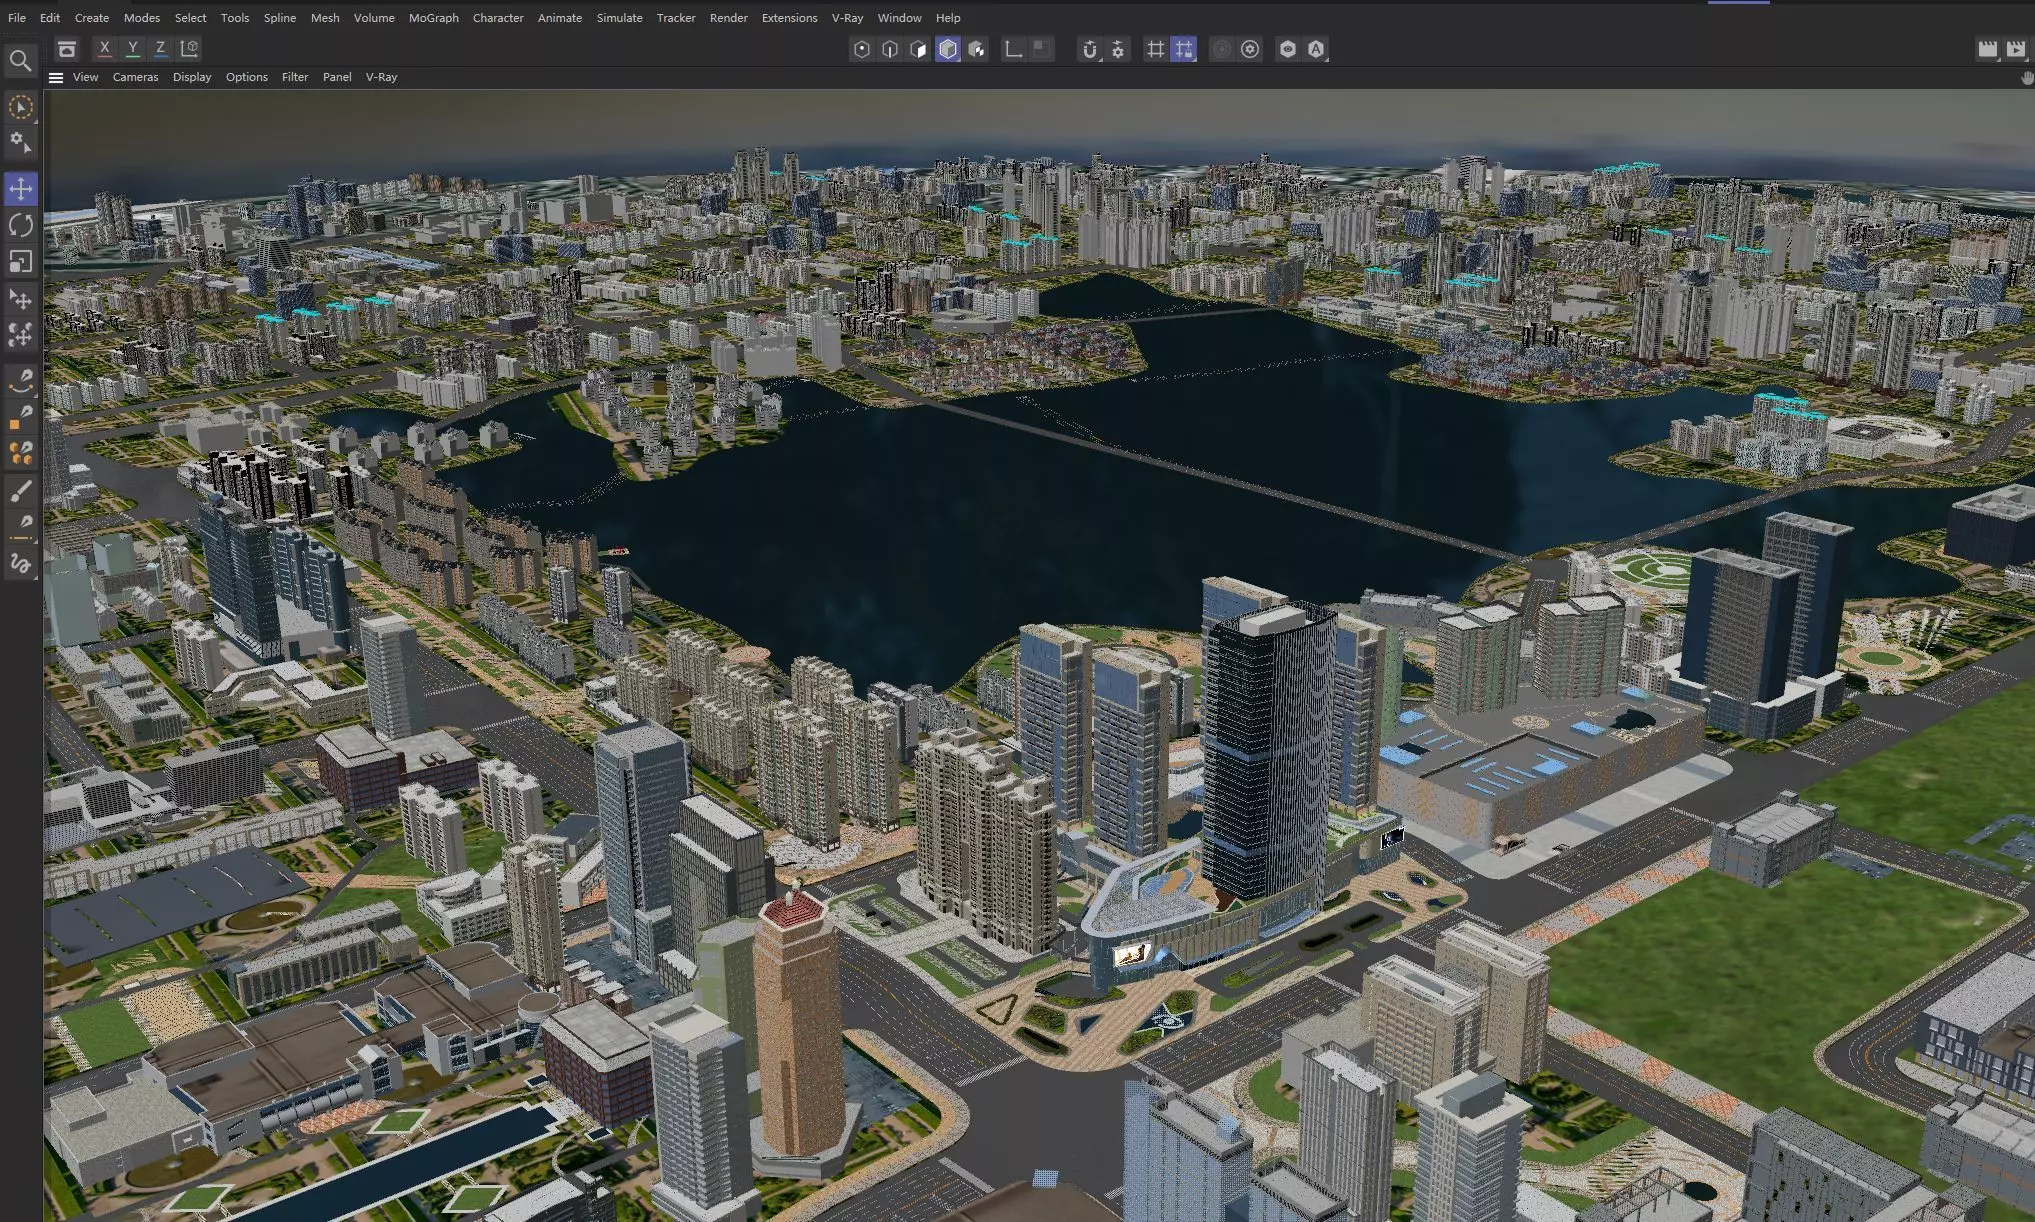
Task: Enable Axis mode icon
Action: (1013, 49)
